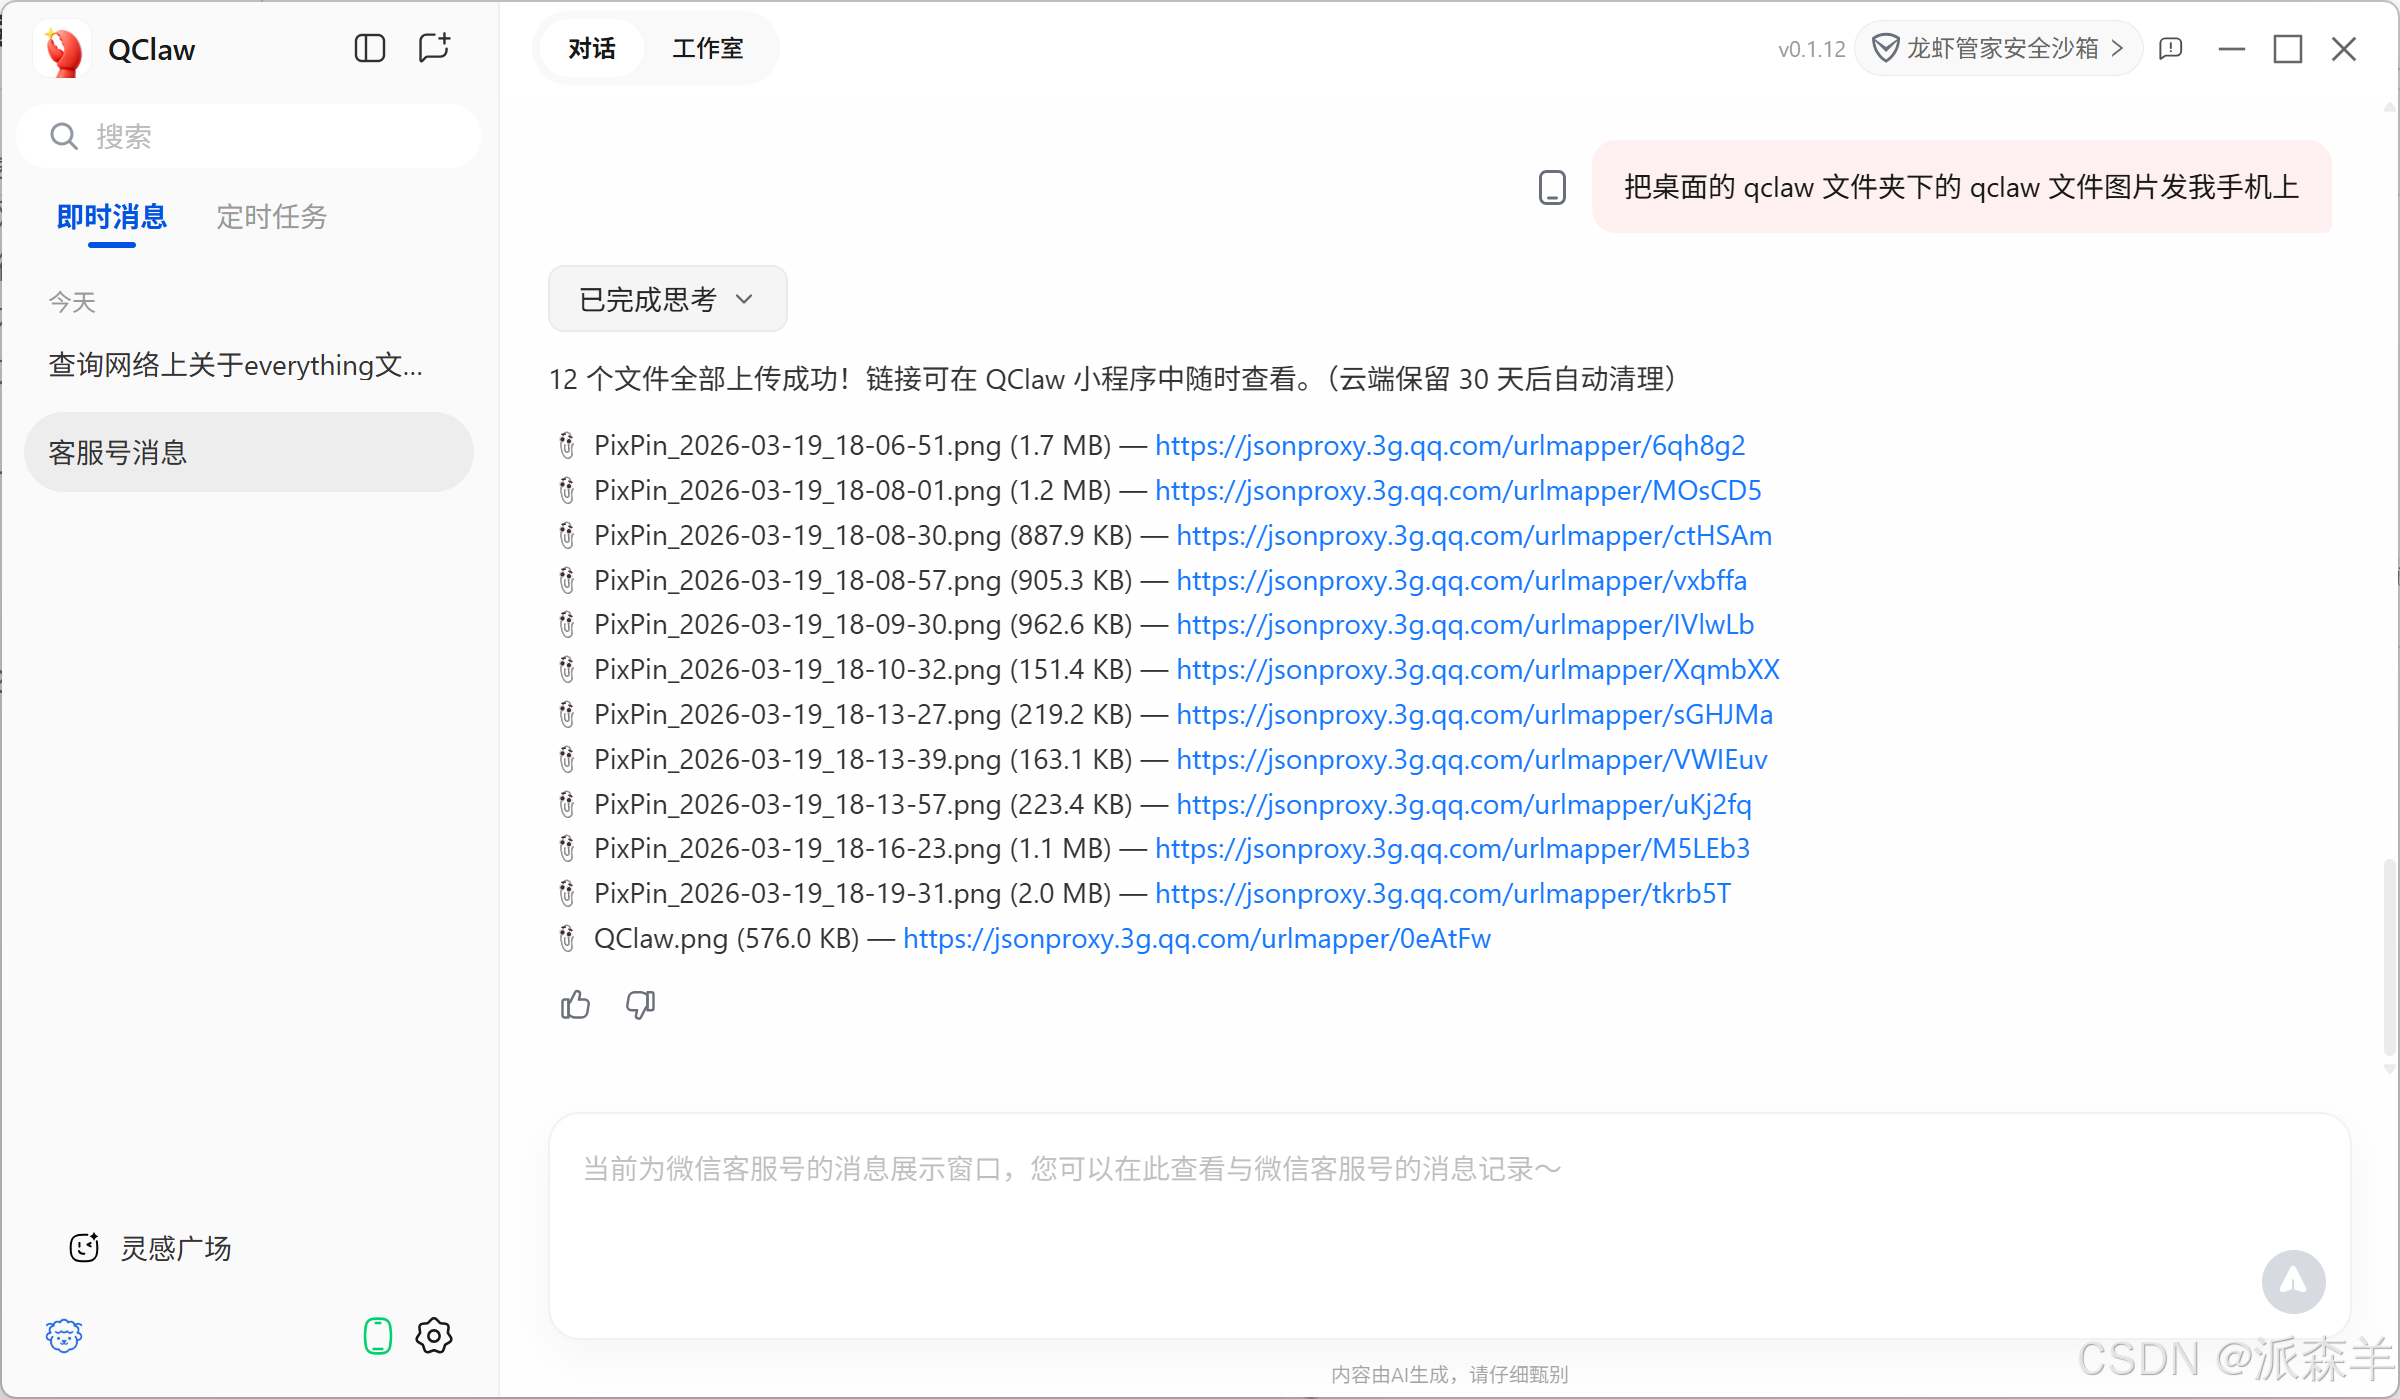Click paperclip icon of QClaw.png row
Screen dimensions: 2400x1399
click(567, 938)
